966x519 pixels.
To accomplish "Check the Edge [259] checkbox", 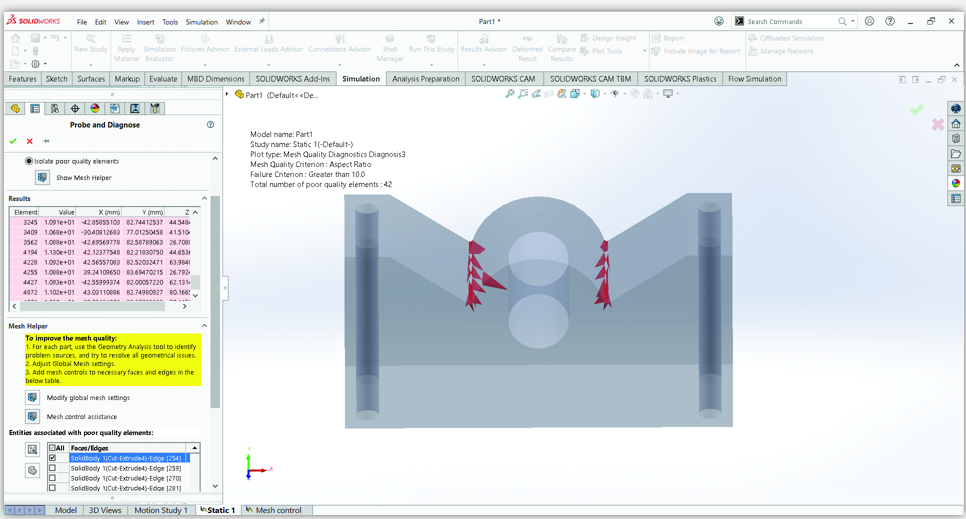I will click(52, 468).
